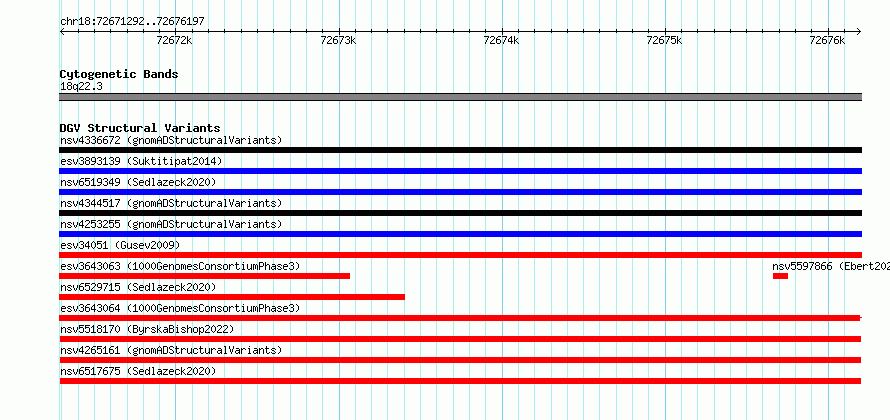Click the small red bar under nsv5597866
Viewport: 890px width, 420px height.
coord(780,276)
